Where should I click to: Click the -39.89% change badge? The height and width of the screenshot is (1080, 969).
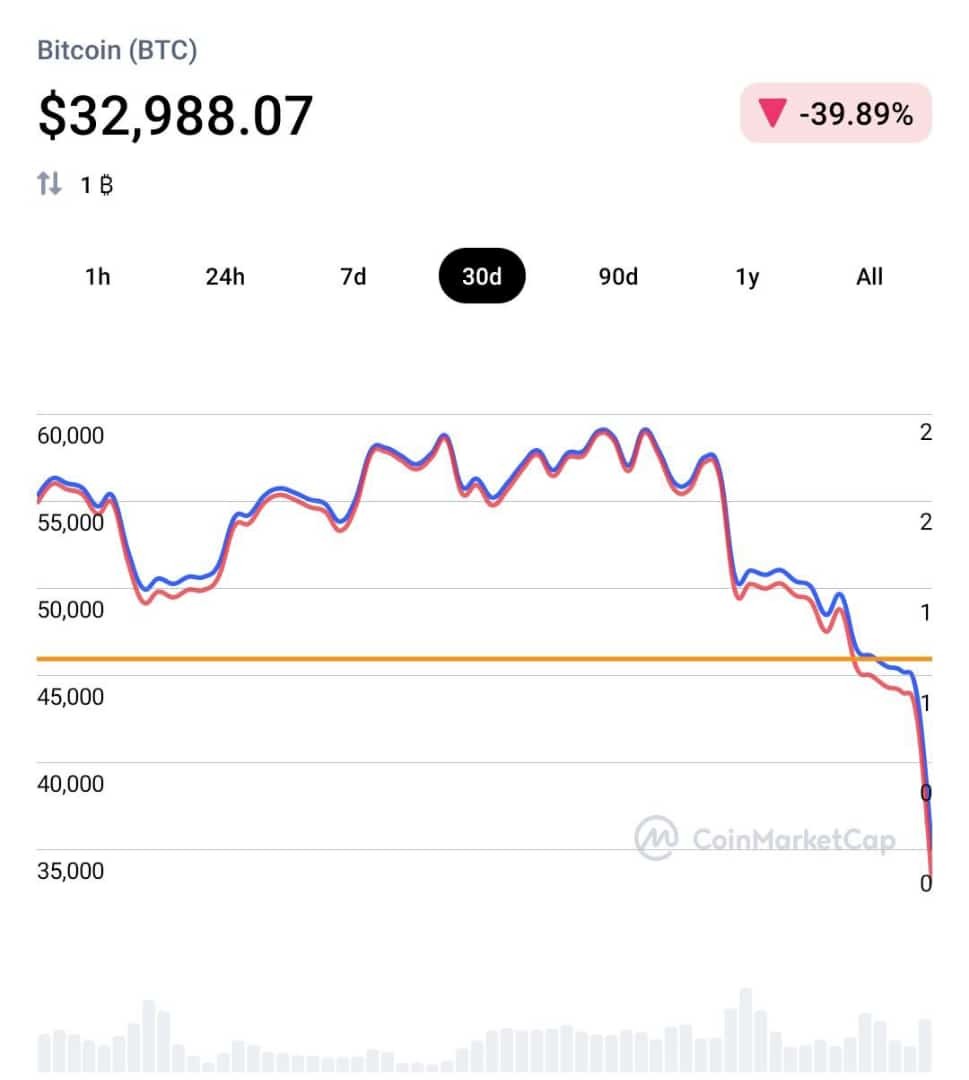point(836,113)
